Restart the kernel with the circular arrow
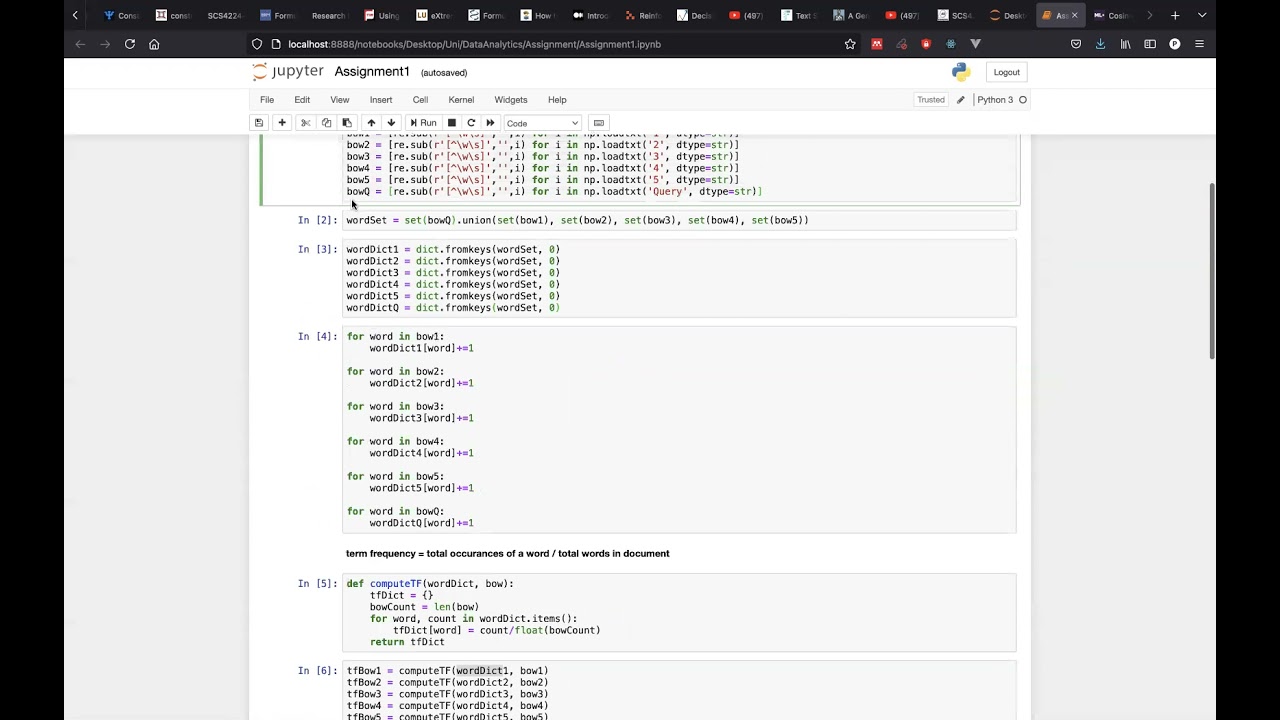1280x720 pixels. (x=471, y=123)
